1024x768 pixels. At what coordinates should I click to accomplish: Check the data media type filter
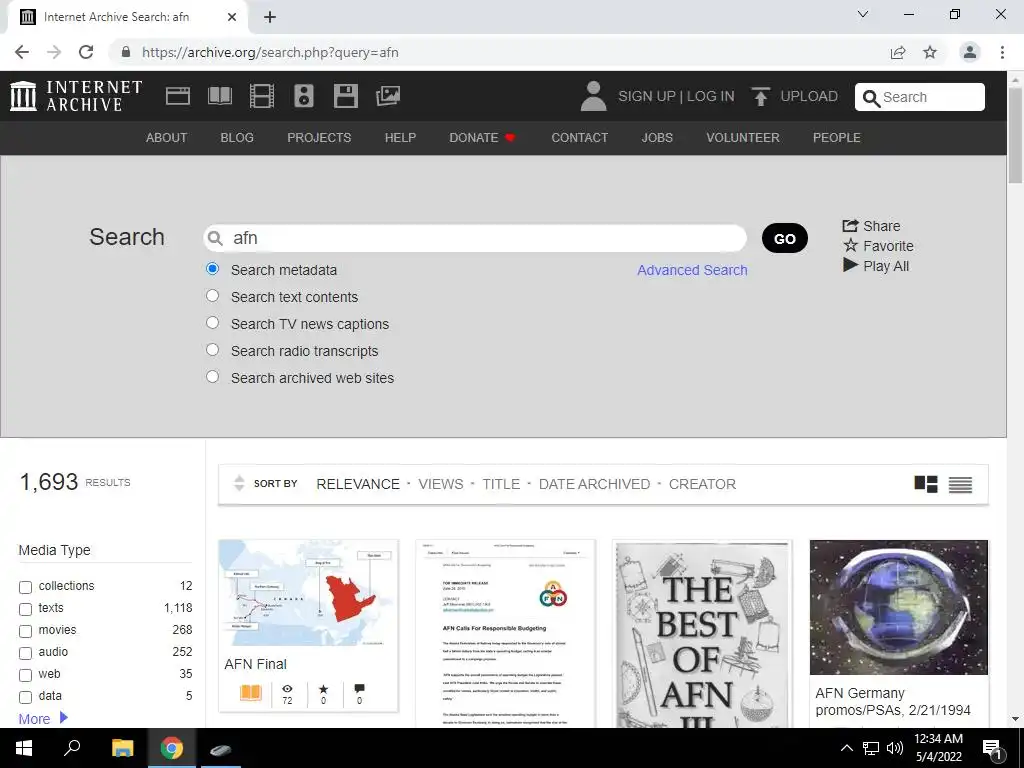(25, 697)
